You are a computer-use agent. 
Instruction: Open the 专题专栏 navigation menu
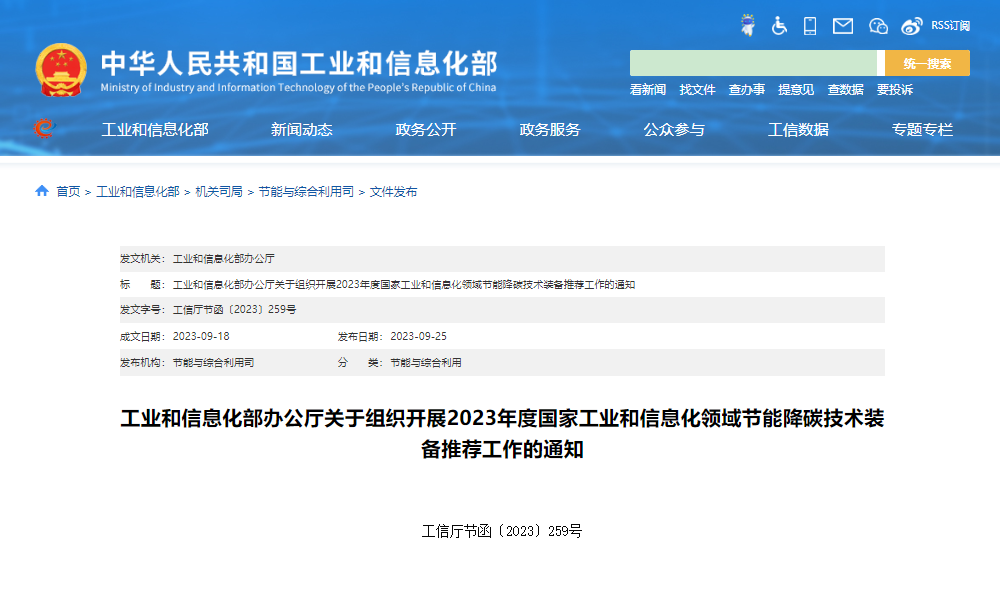click(922, 130)
